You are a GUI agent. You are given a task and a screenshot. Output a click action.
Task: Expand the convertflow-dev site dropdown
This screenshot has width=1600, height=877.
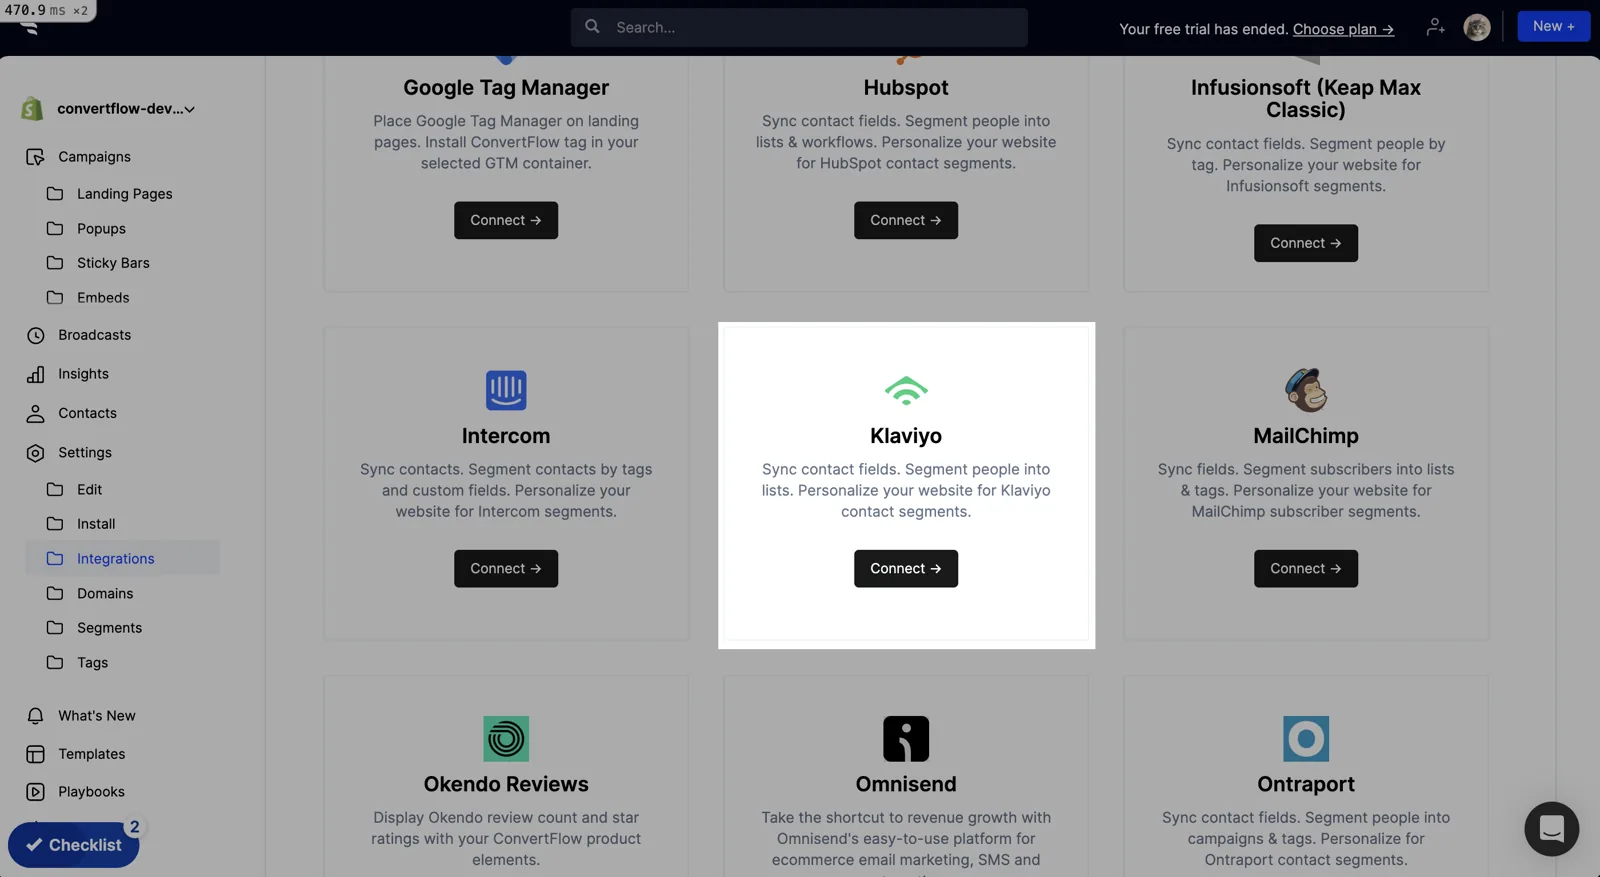click(126, 109)
